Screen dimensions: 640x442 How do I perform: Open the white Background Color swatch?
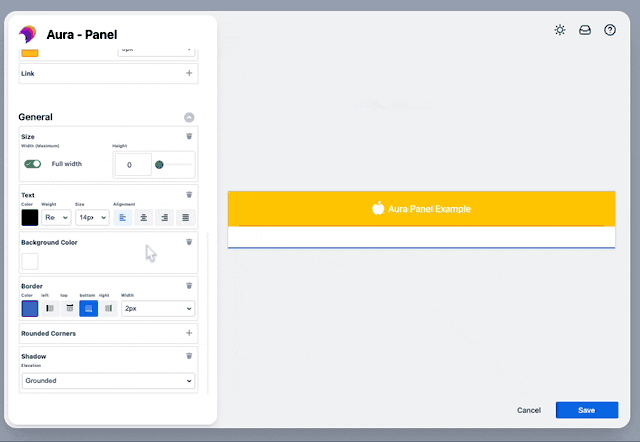pos(30,261)
